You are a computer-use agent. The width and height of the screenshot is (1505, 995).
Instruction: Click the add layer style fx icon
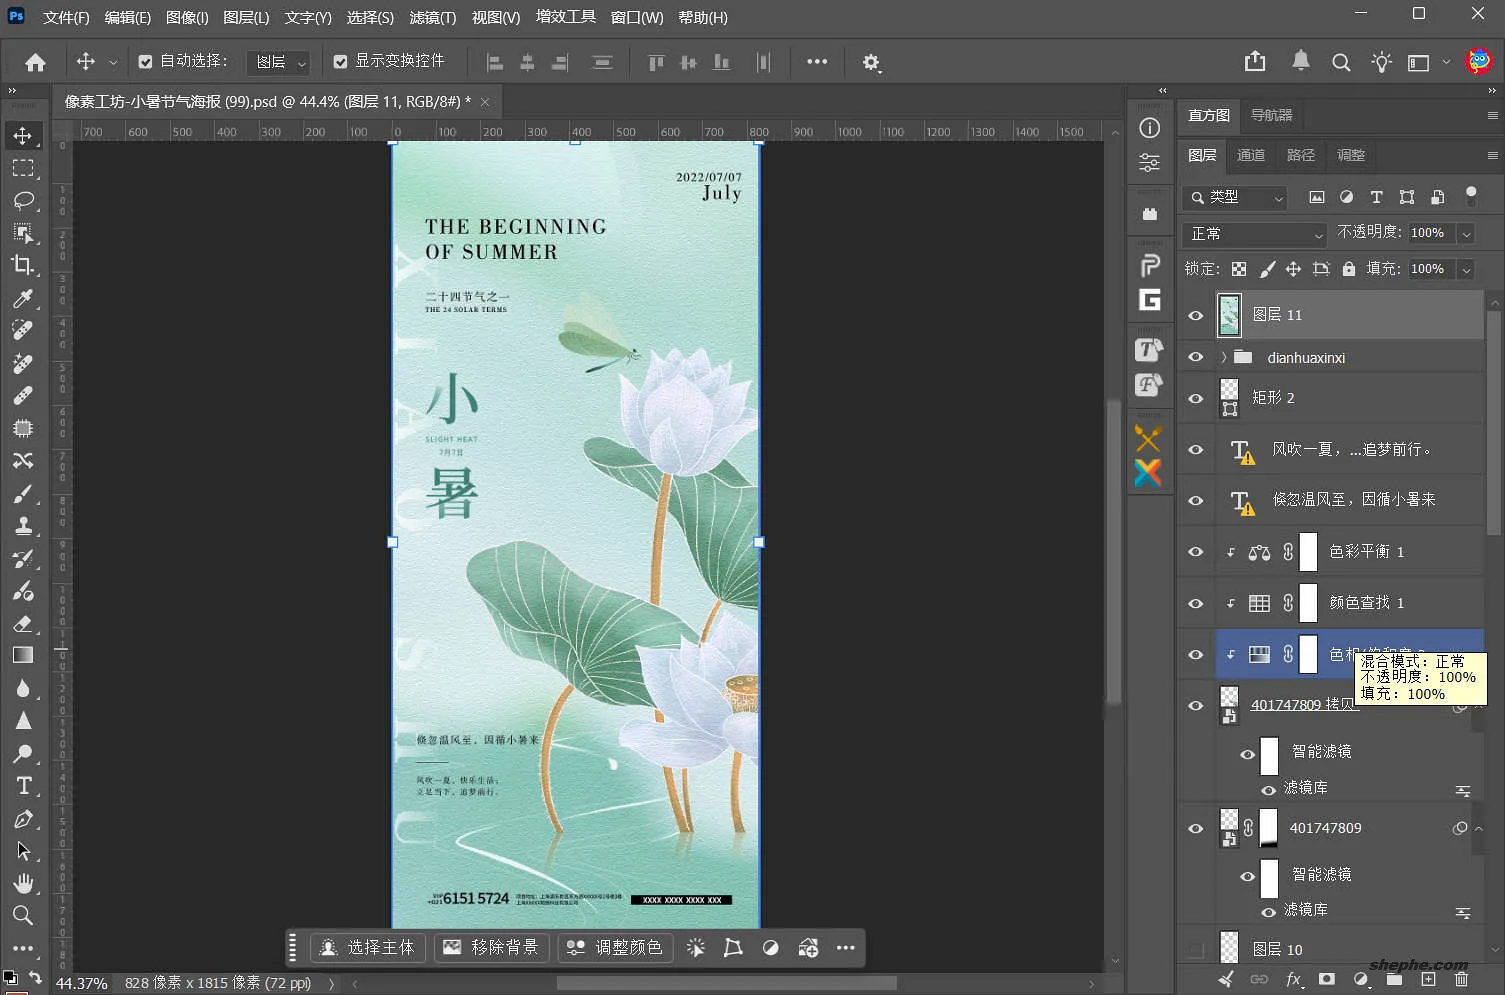coord(1293,979)
